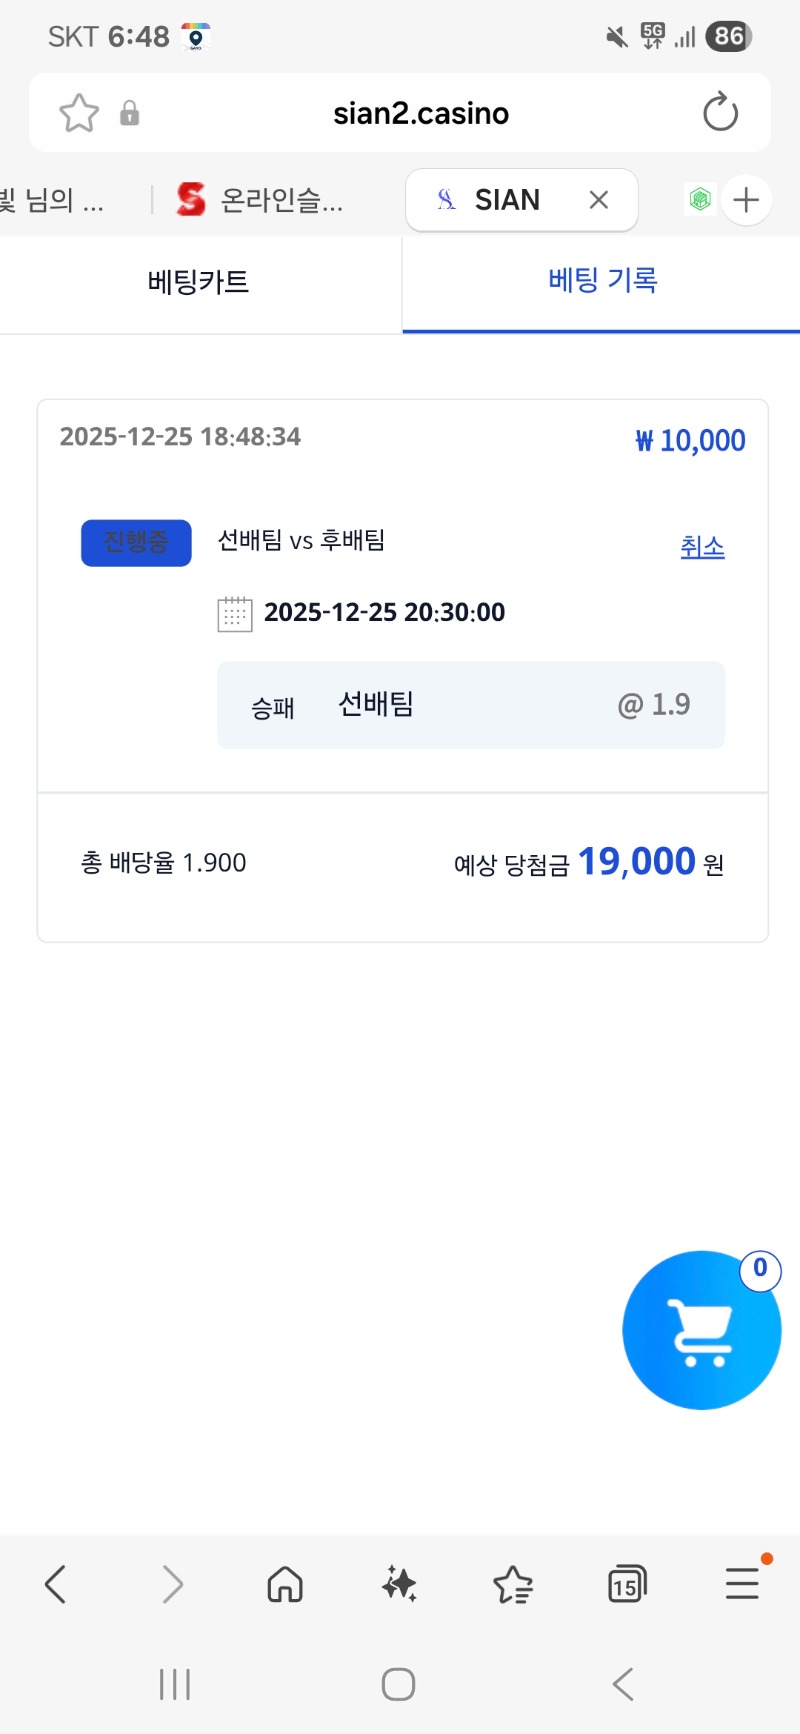Click the 진행중 status badge

[x=136, y=543]
